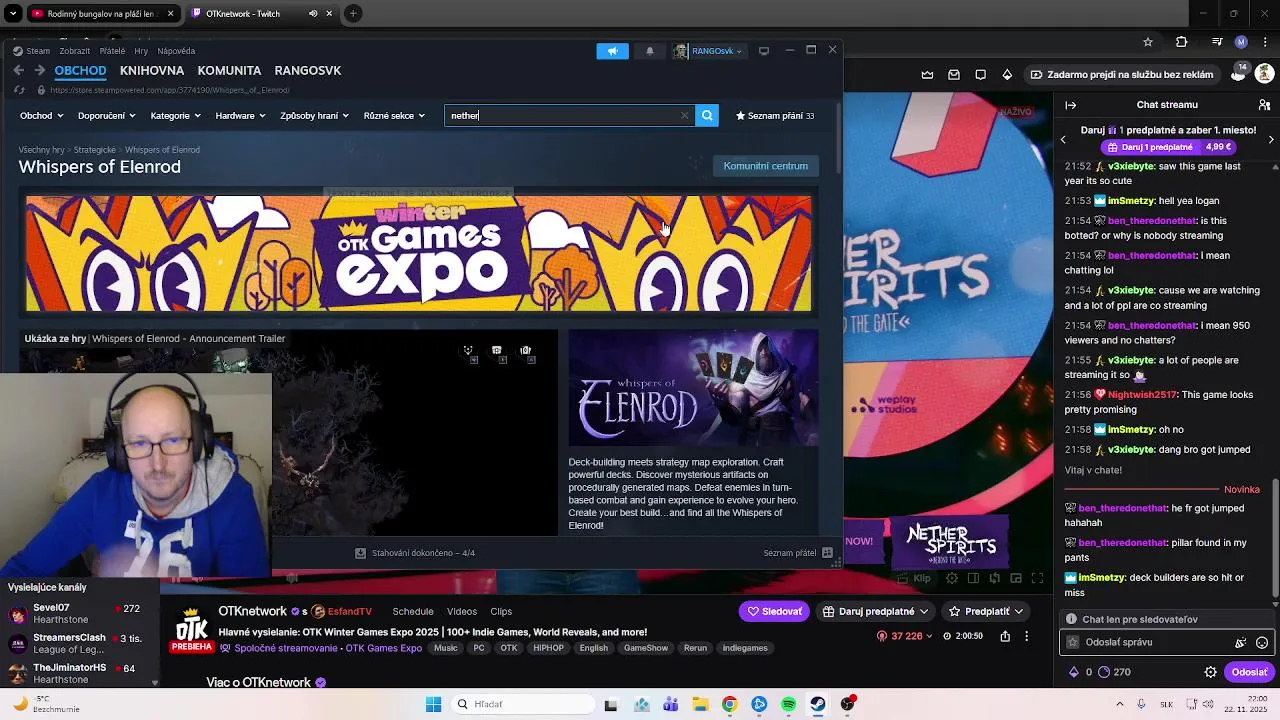Screen dimensions: 1280x720
Task: Open a new browser tab
Action: click(x=353, y=13)
